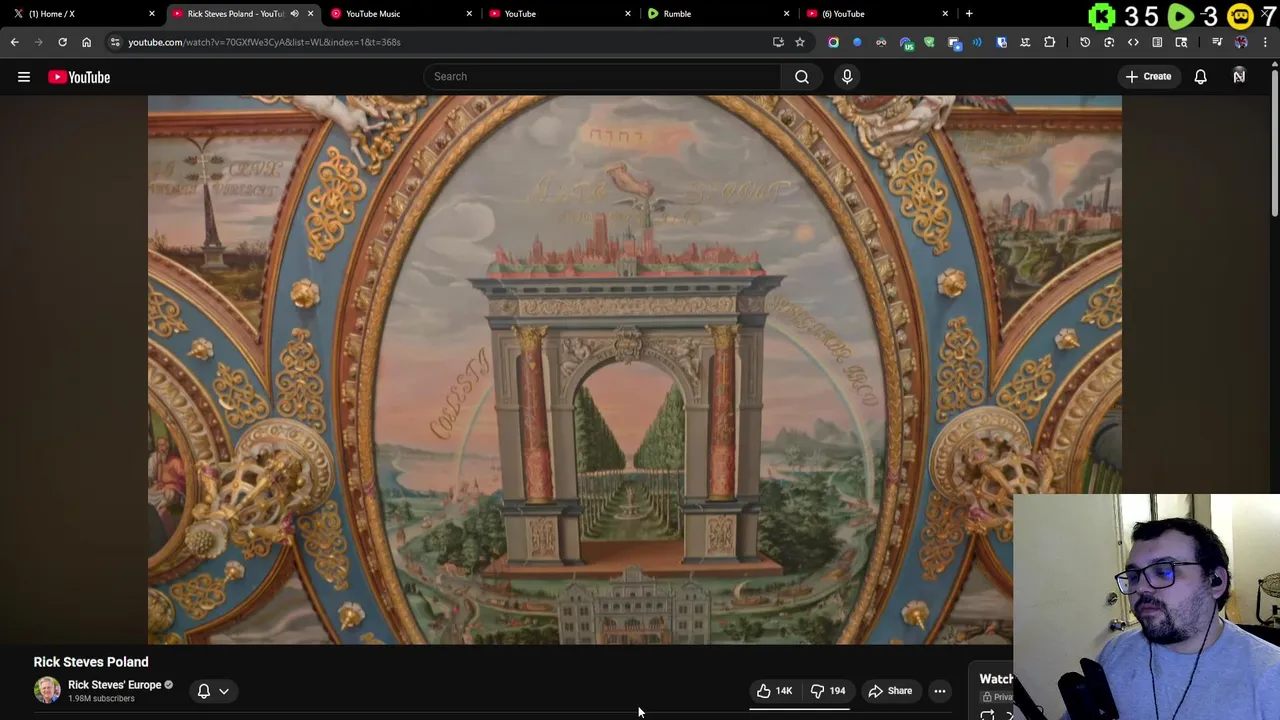1280x720 pixels.
Task: Click the search magnifier button
Action: click(x=802, y=77)
